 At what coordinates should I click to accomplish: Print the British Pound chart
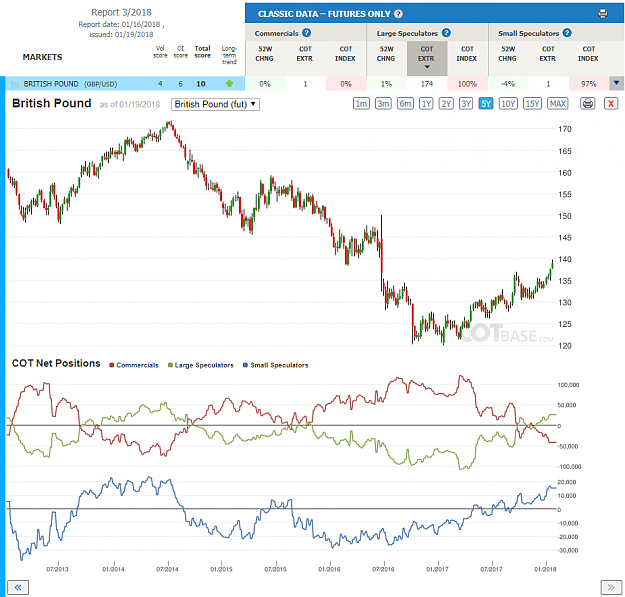point(588,104)
